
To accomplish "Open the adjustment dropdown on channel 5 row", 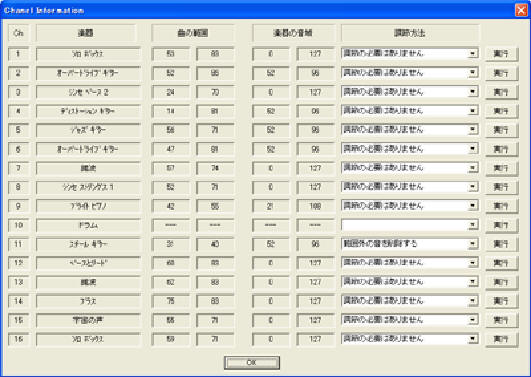I will tap(410, 129).
